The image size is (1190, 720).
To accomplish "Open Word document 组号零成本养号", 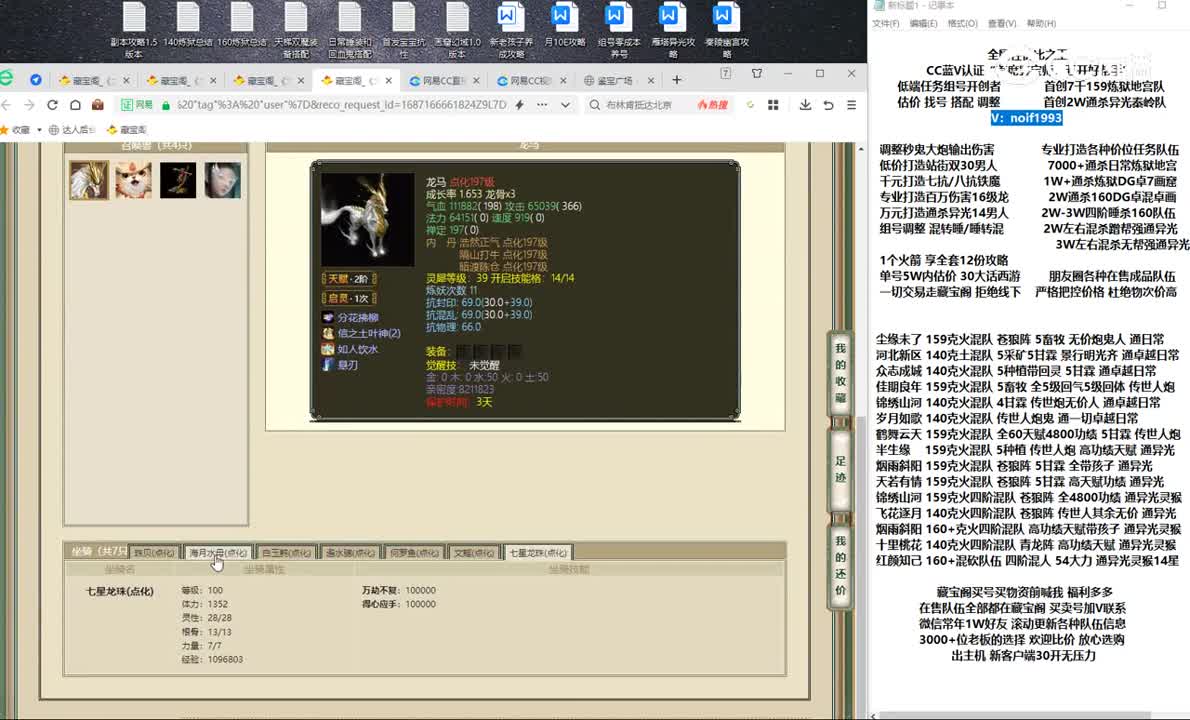I will [619, 29].
